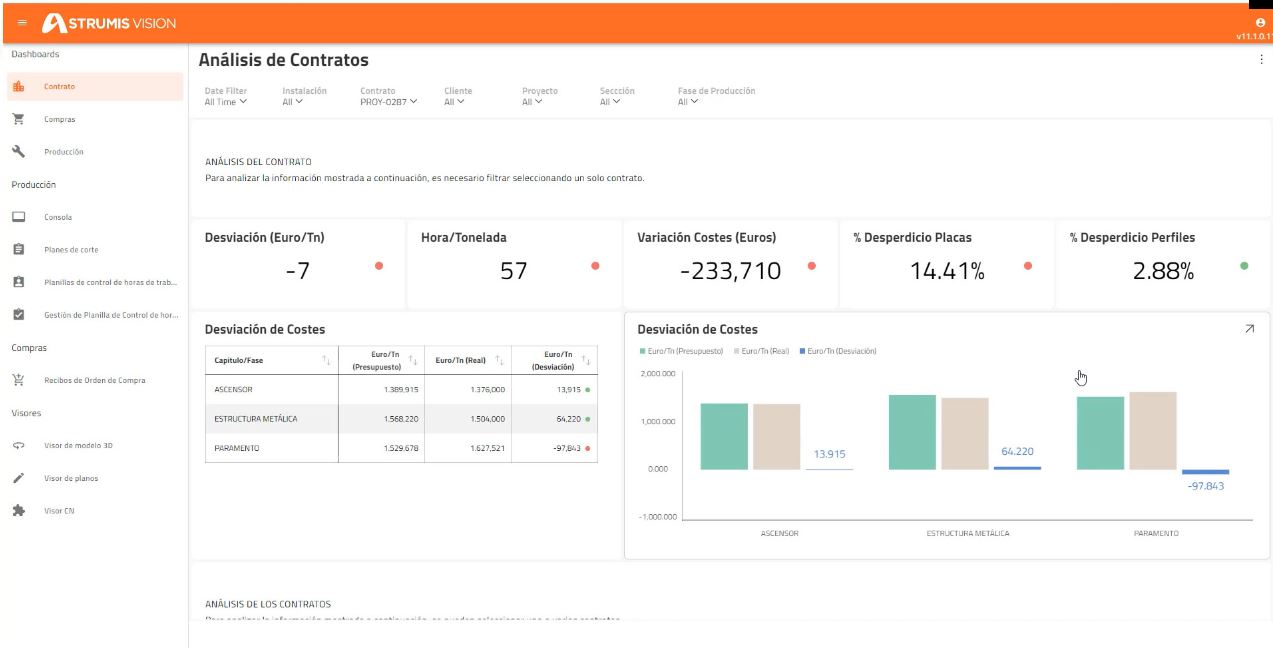The height and width of the screenshot is (653, 1273).
Task: Open the Consola monitor icon
Action: pyautogui.click(x=18, y=217)
